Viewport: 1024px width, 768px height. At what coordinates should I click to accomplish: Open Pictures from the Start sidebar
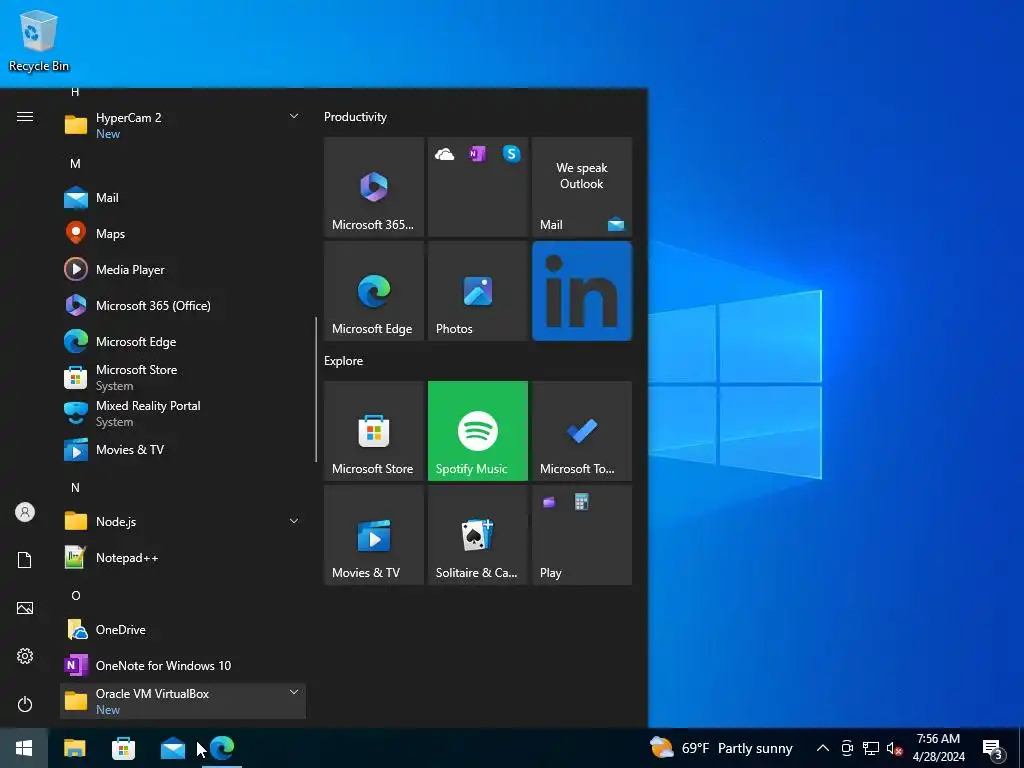point(25,608)
